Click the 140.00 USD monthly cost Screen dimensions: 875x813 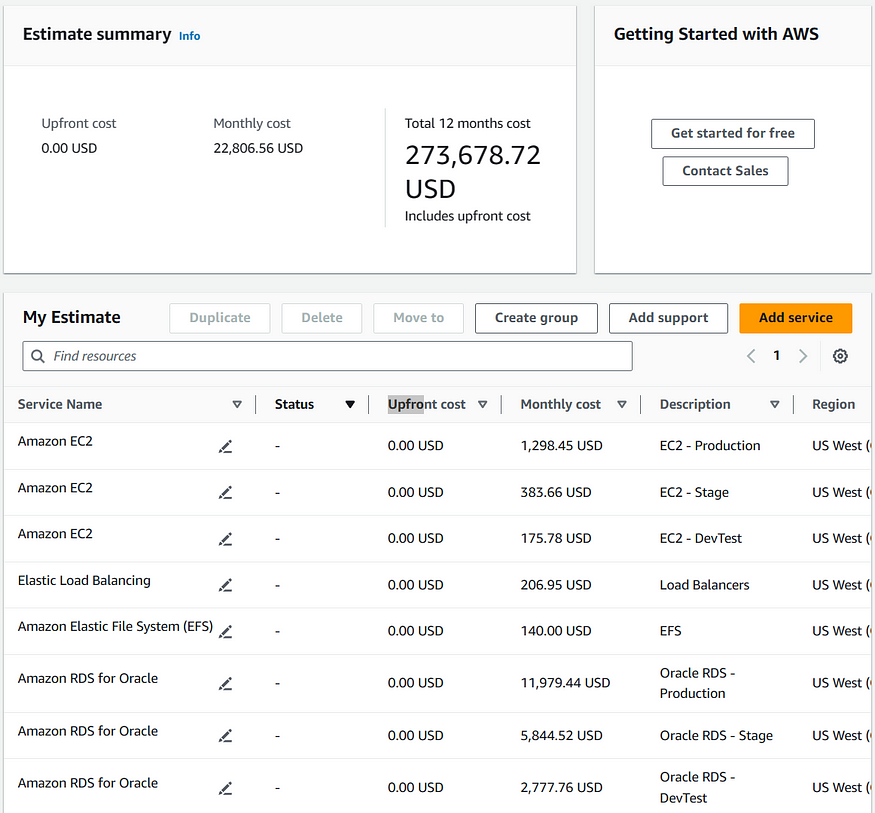556,631
